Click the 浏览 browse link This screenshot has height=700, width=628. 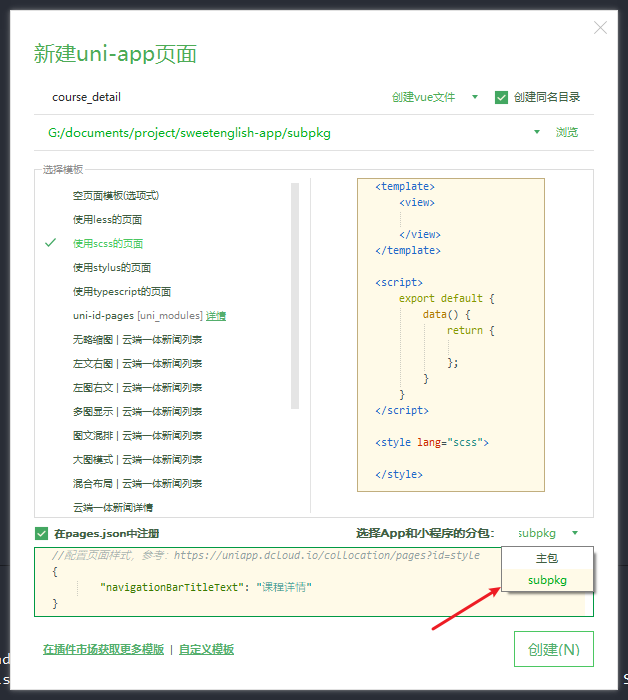pos(566,132)
